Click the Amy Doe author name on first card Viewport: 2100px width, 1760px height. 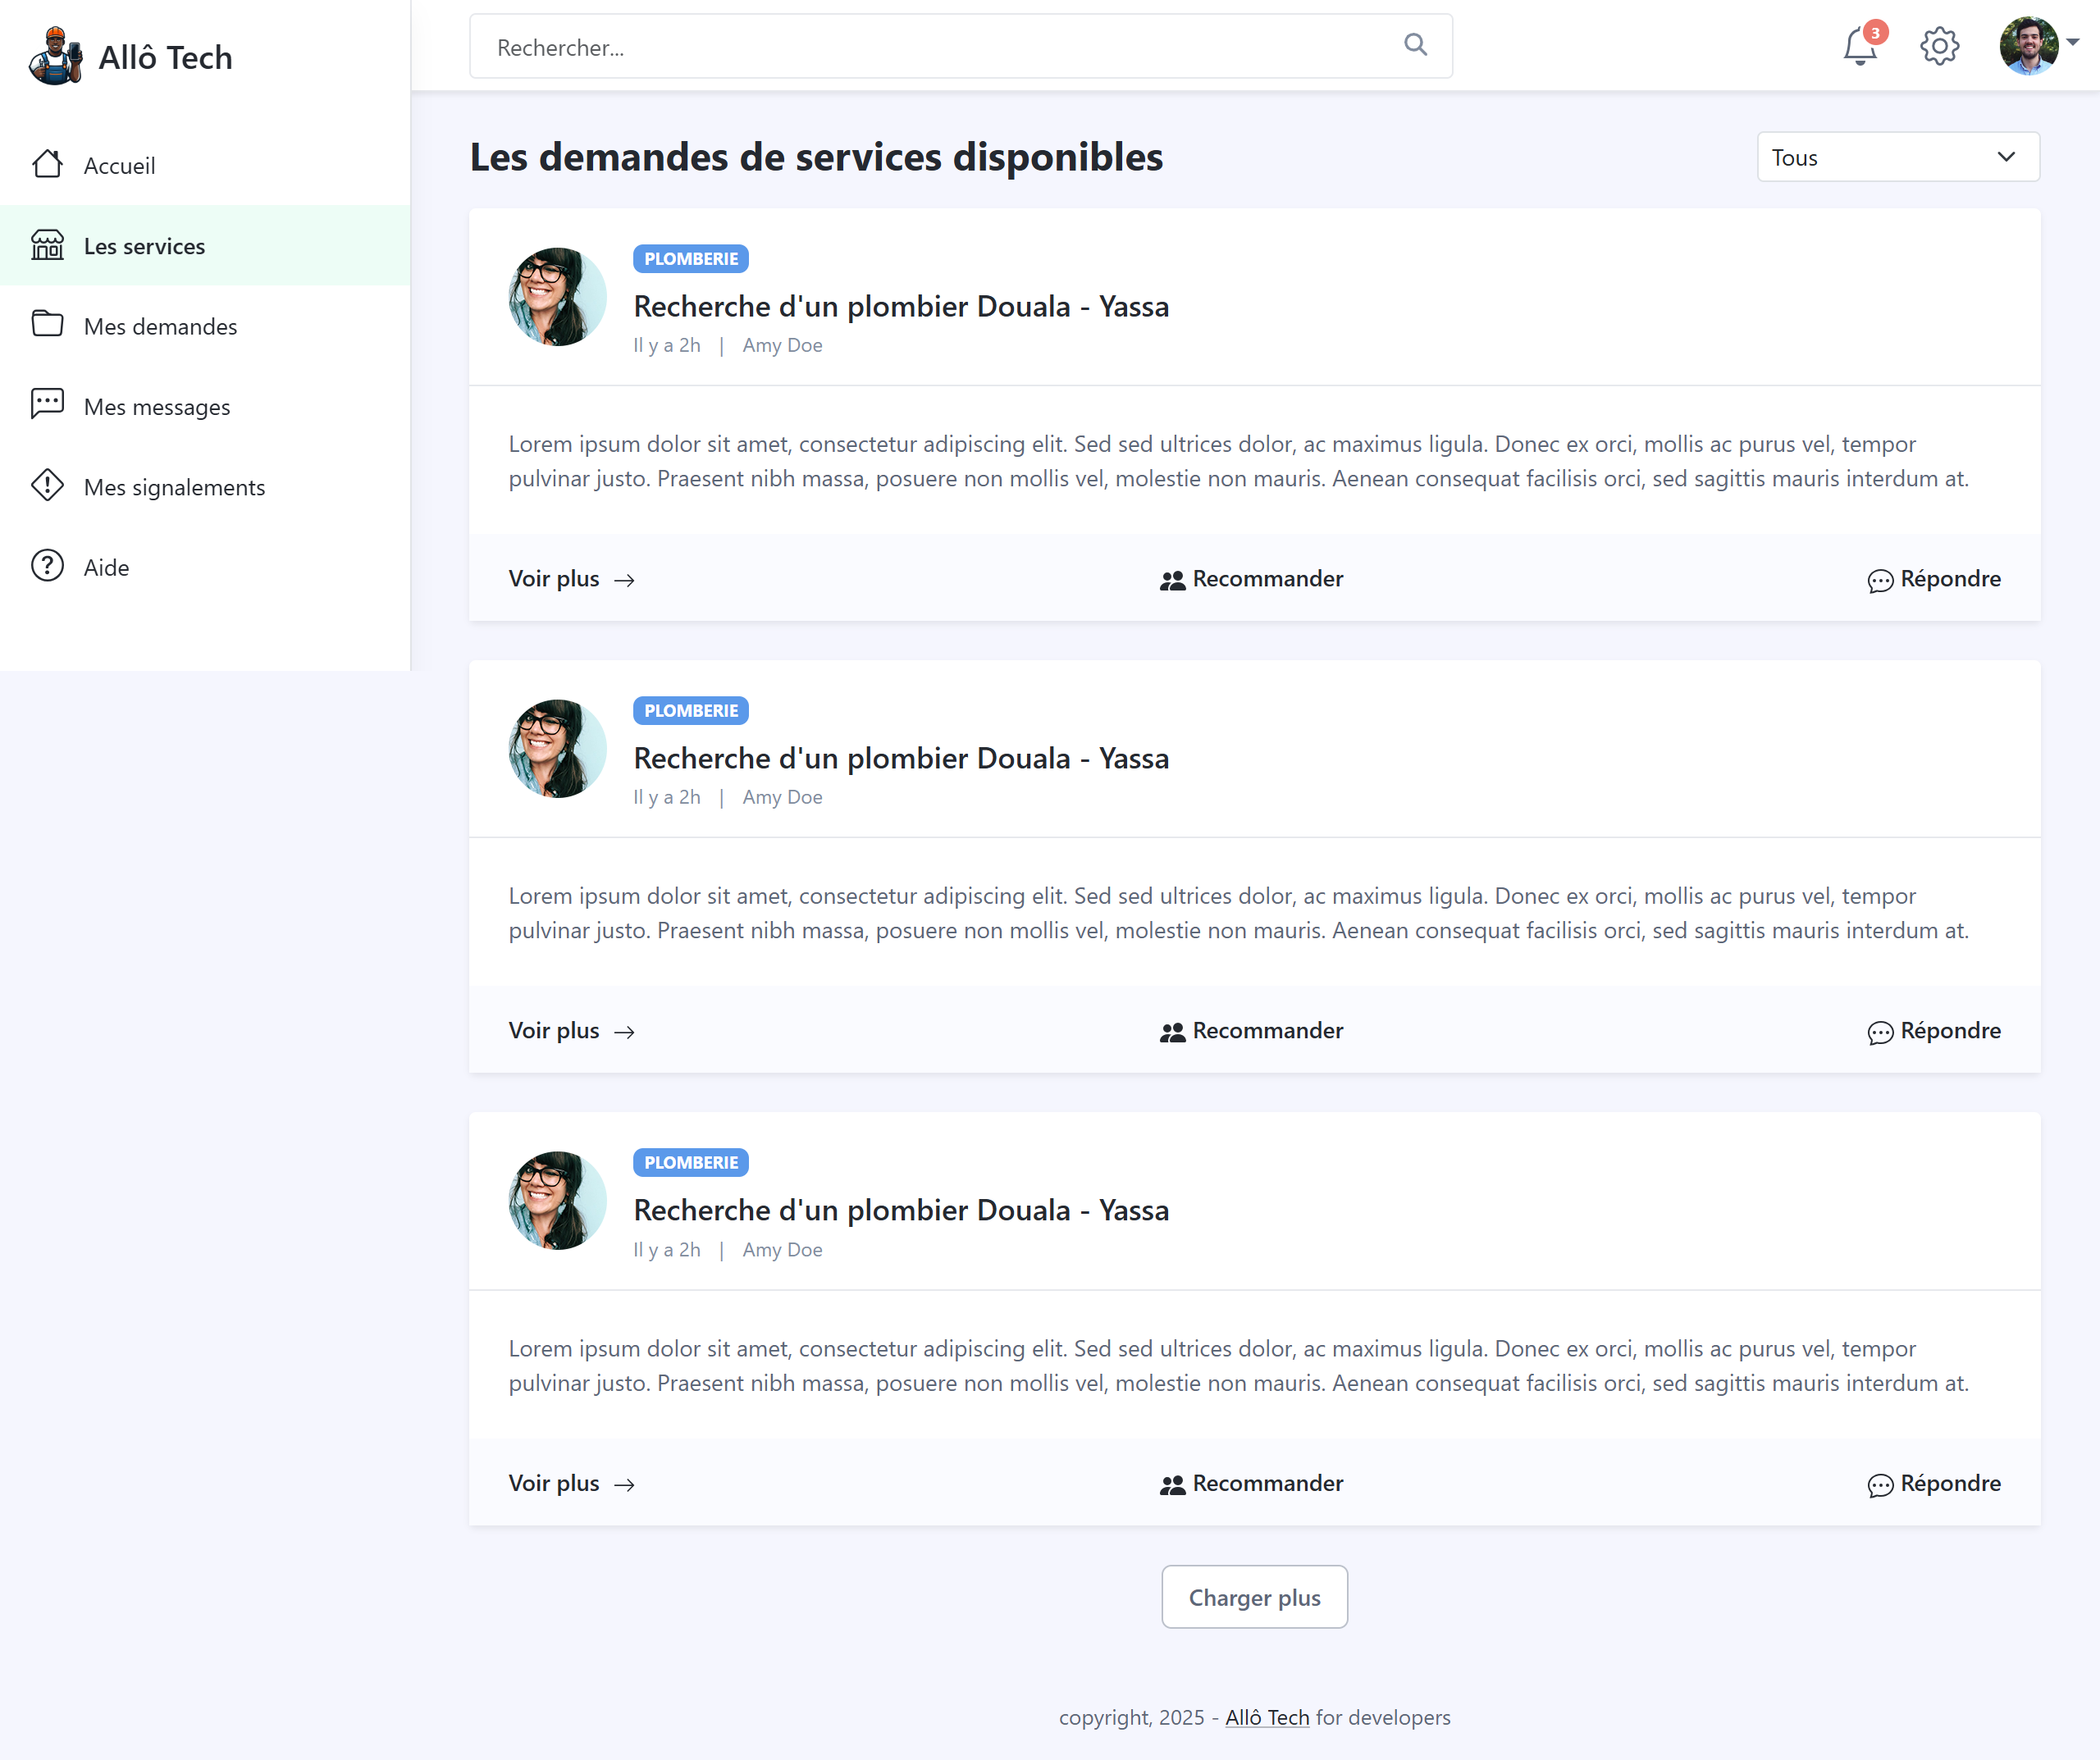point(782,345)
